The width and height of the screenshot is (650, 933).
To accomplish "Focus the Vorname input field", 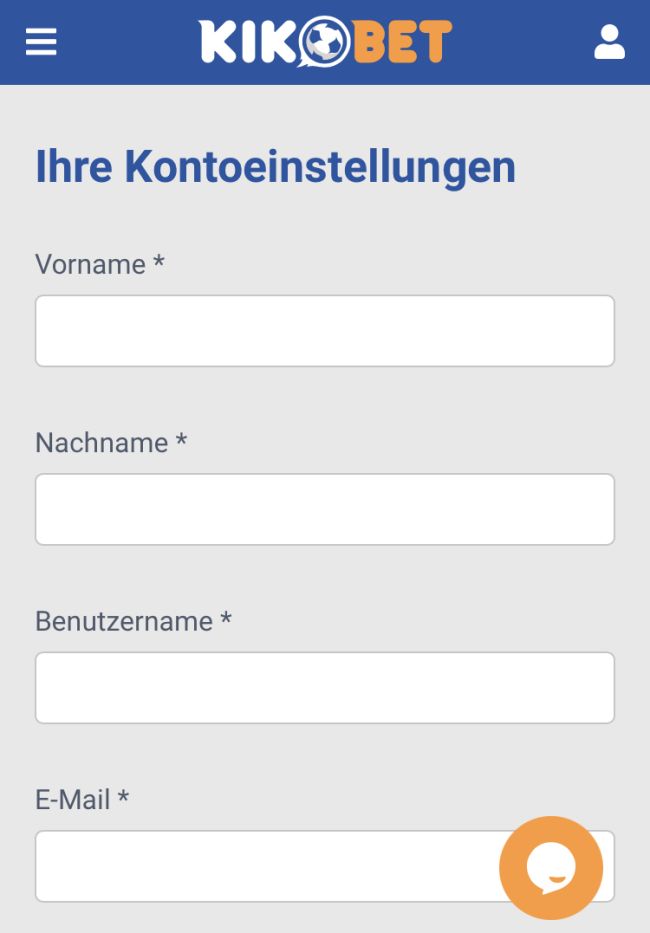I will pos(324,331).
